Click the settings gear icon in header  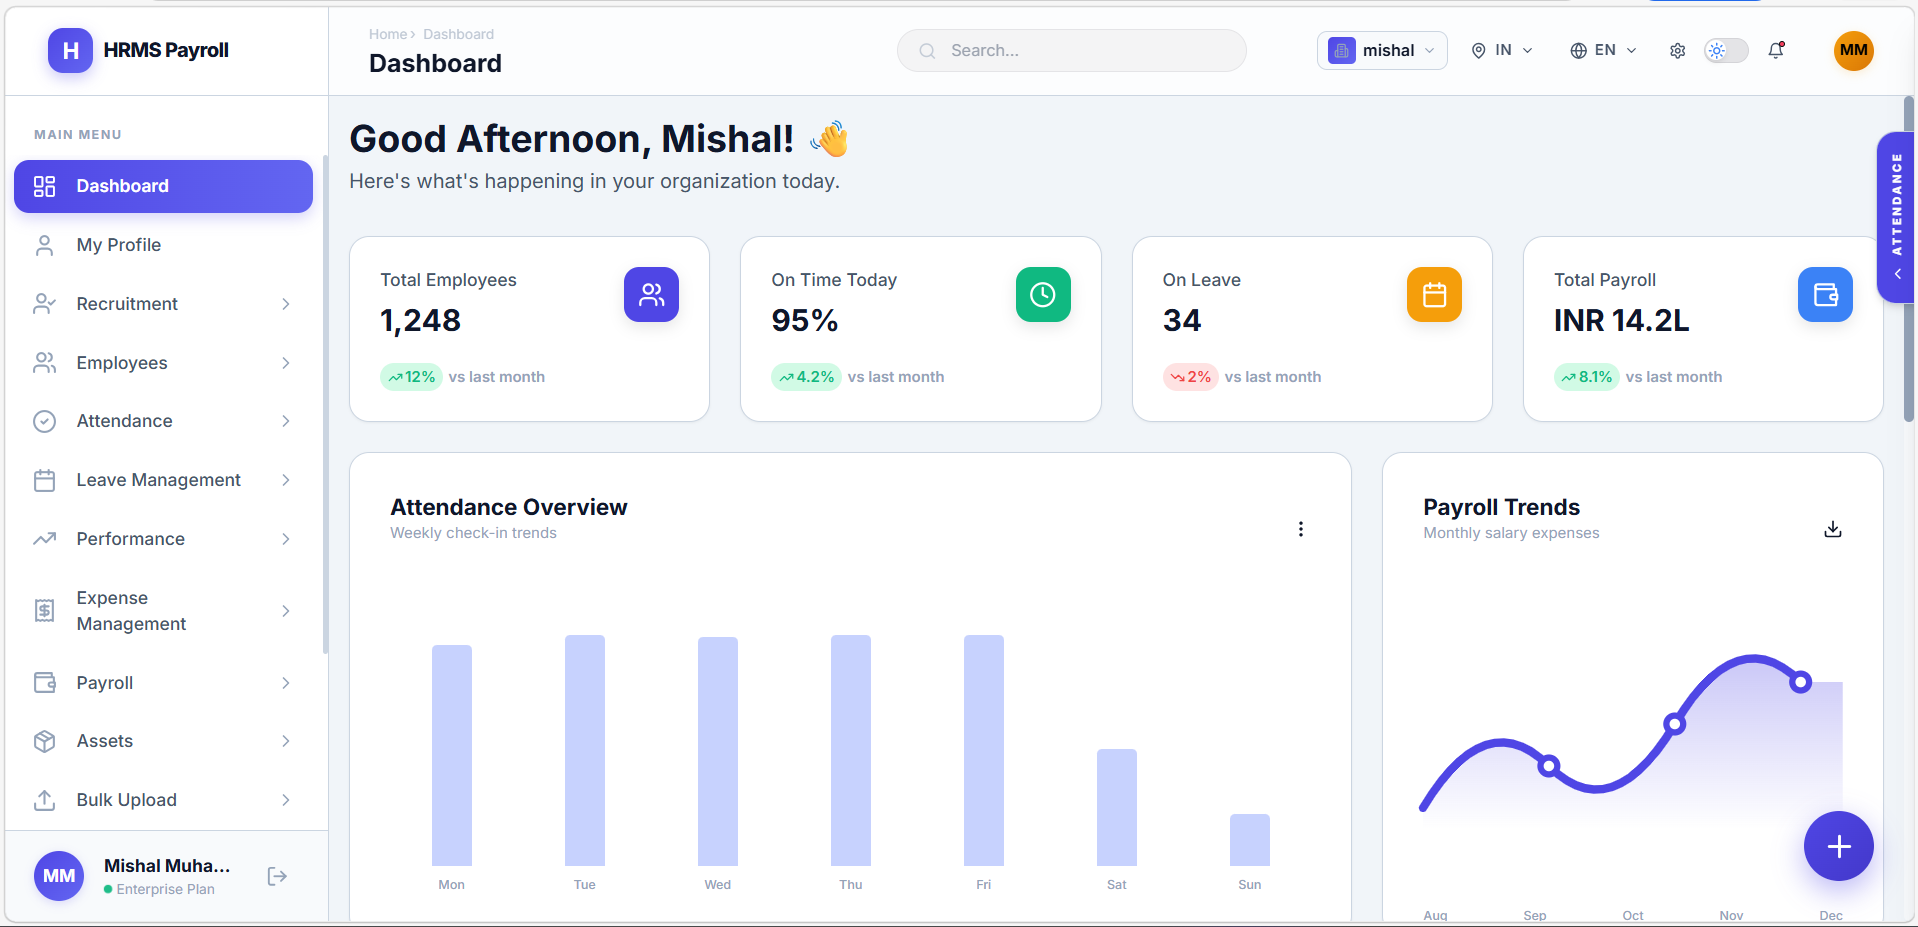(1677, 51)
